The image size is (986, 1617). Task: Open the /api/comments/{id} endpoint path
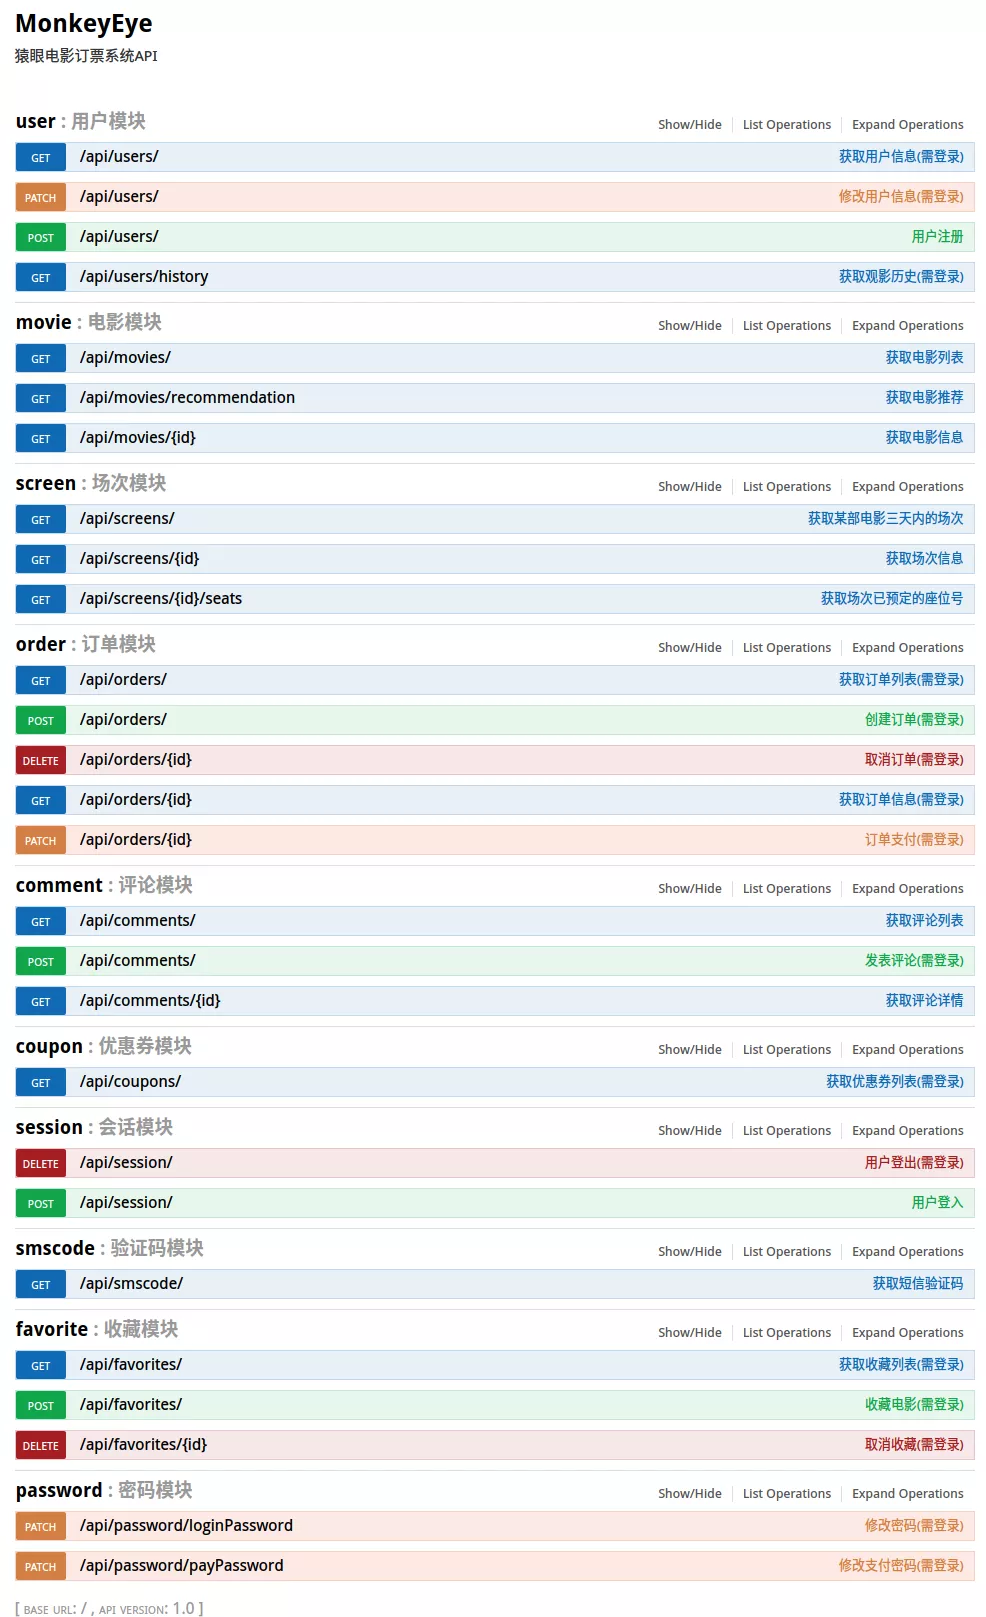tap(150, 1001)
